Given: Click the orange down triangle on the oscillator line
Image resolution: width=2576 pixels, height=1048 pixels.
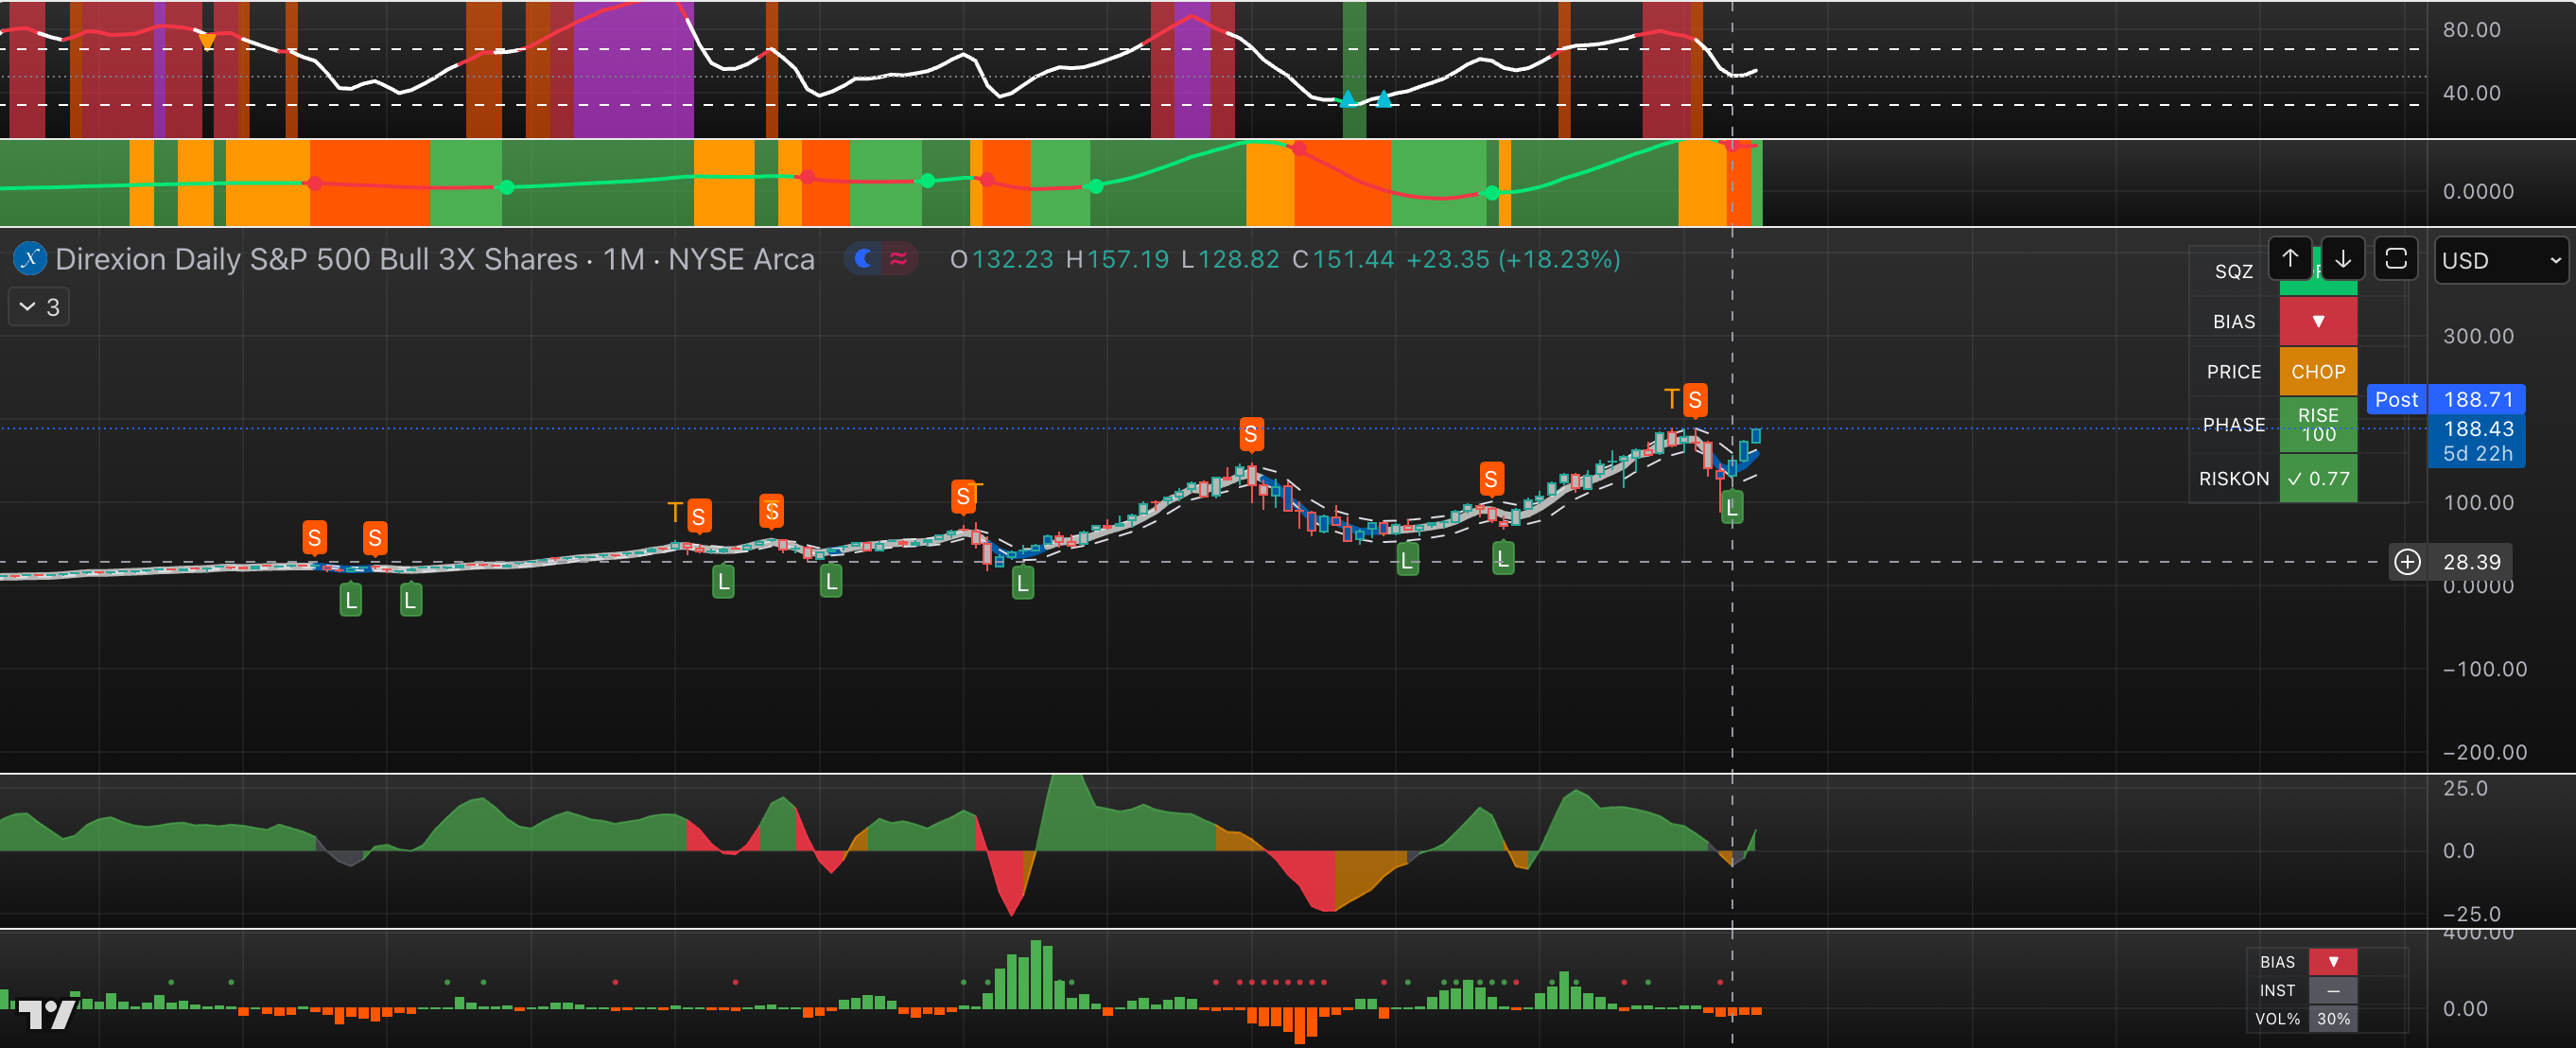Looking at the screenshot, I should [207, 42].
